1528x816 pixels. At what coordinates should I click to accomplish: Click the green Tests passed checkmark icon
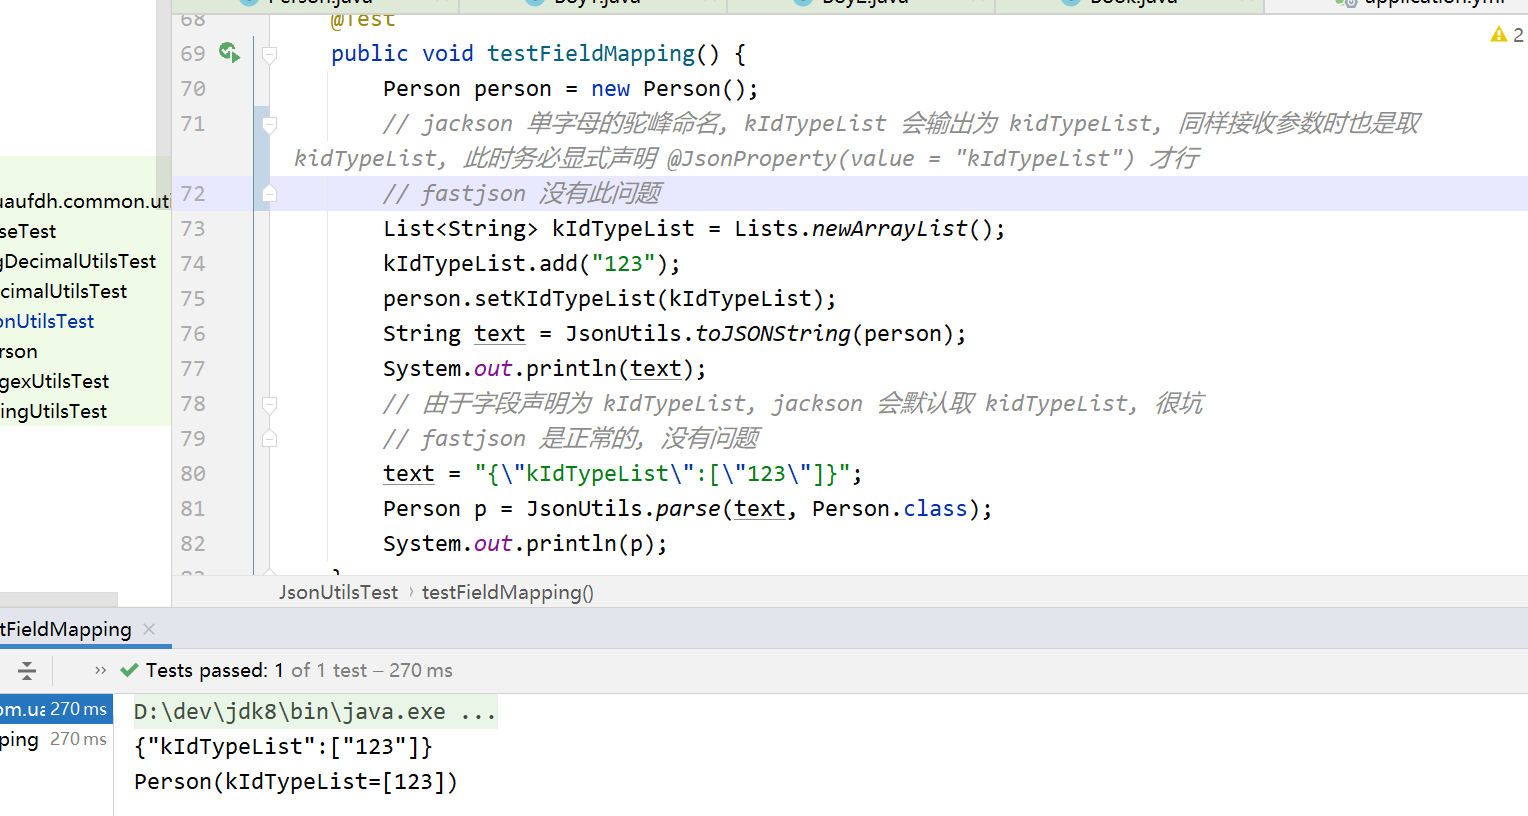(x=129, y=670)
